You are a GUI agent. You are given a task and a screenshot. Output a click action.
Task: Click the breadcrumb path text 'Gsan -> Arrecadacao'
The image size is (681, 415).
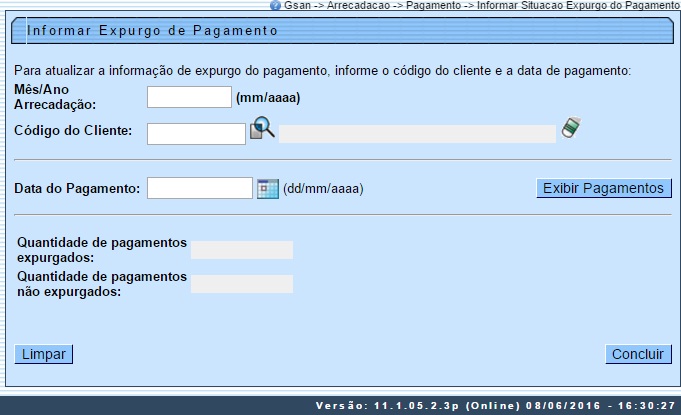pos(337,5)
